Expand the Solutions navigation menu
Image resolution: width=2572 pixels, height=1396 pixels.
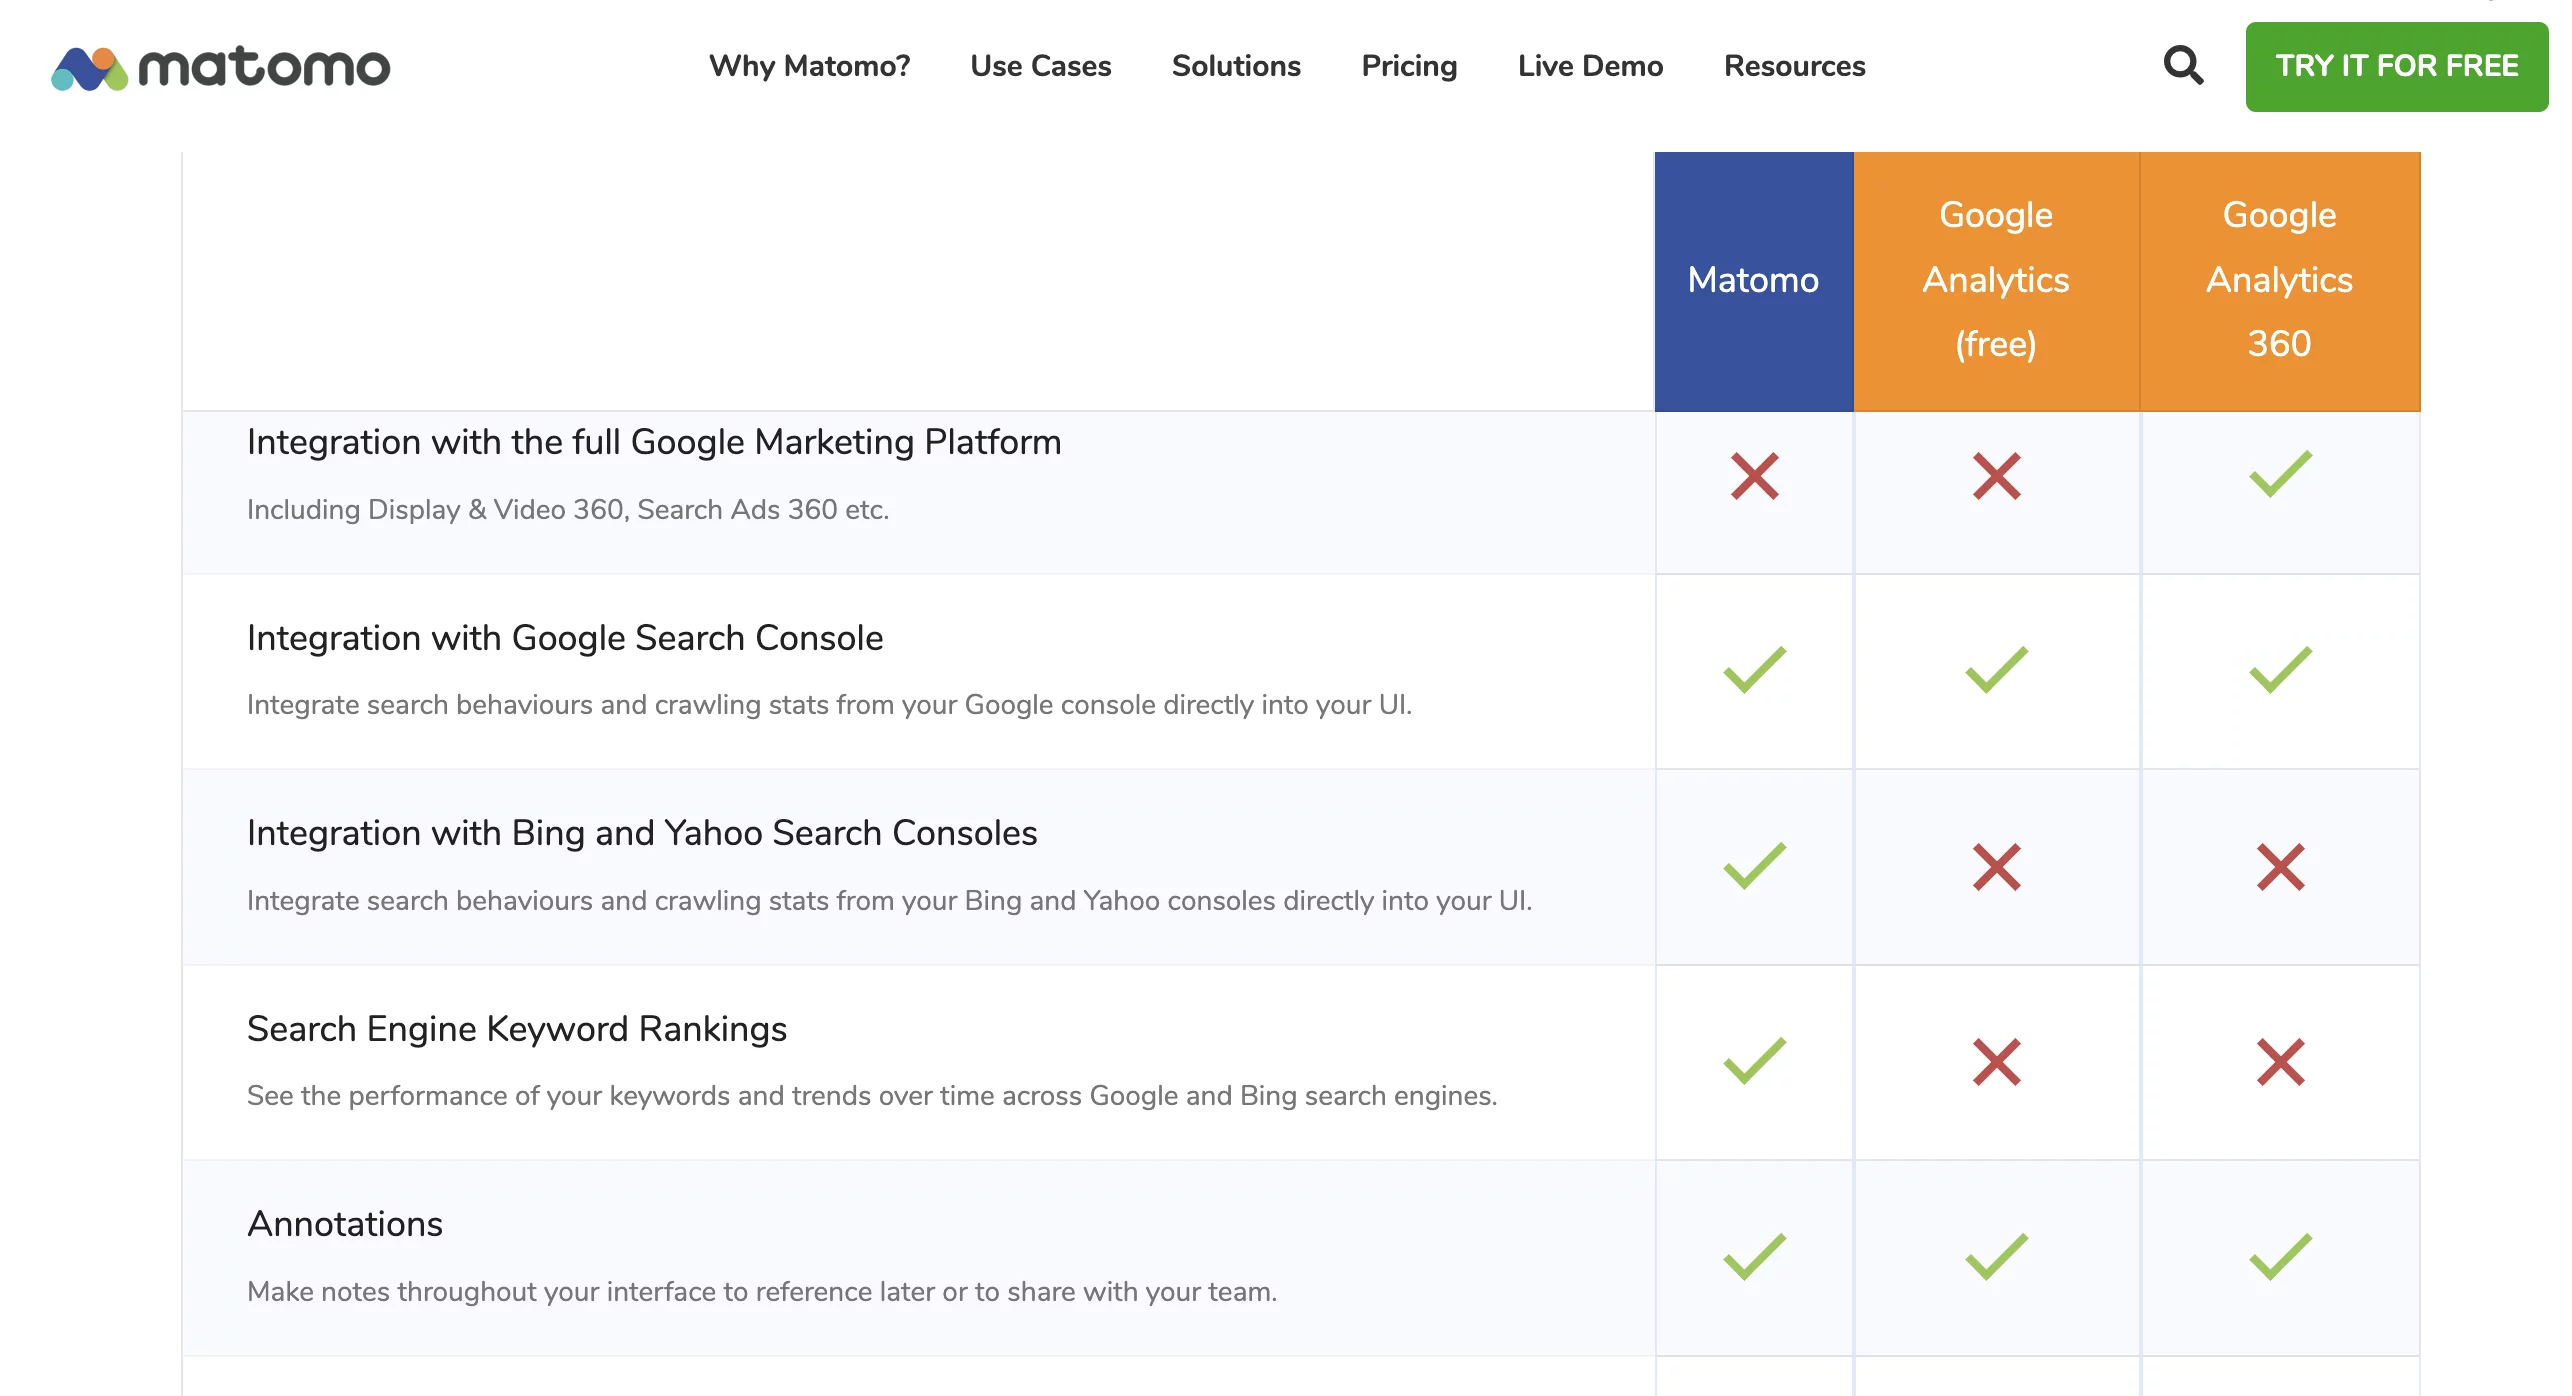[x=1236, y=66]
